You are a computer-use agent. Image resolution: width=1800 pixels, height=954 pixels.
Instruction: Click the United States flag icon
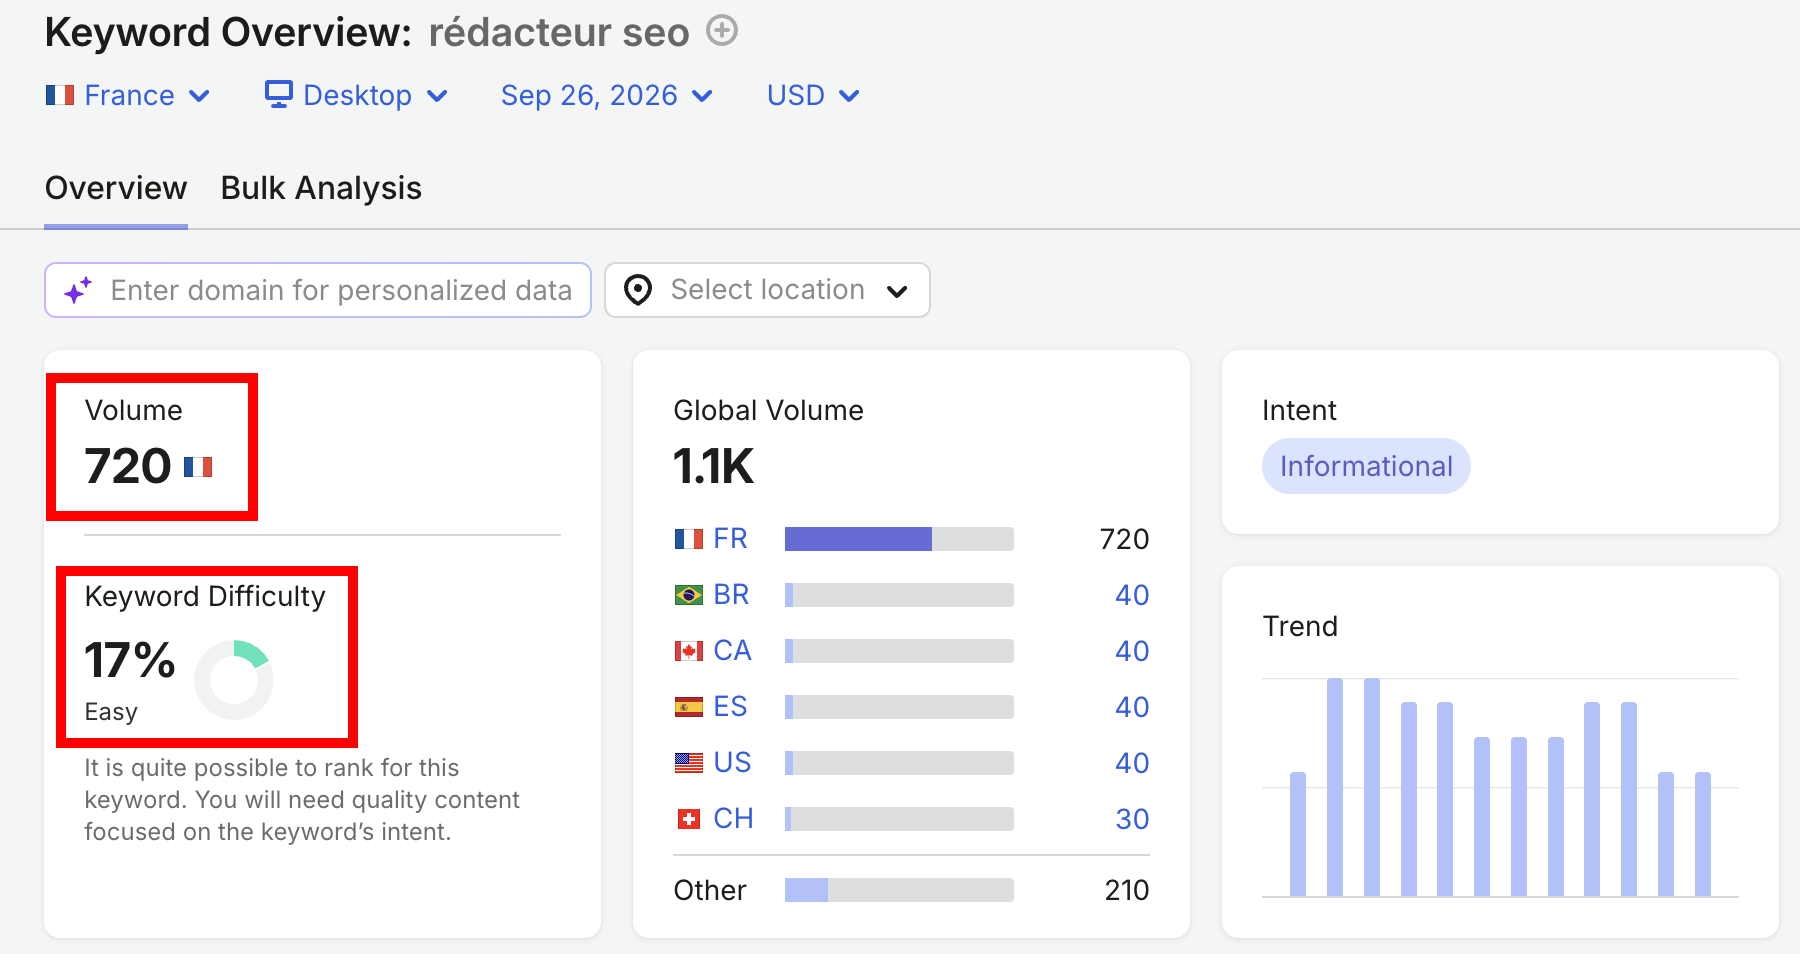(689, 763)
